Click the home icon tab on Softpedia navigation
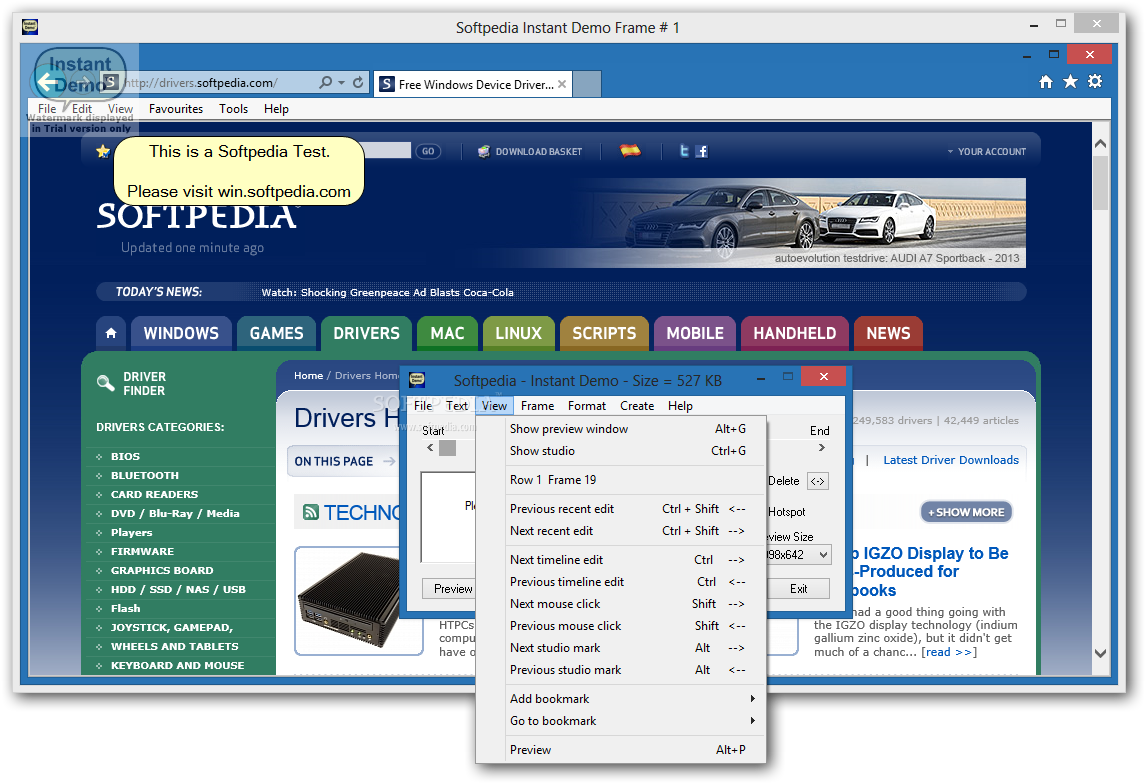Viewport: 1146px width, 784px height. point(111,333)
